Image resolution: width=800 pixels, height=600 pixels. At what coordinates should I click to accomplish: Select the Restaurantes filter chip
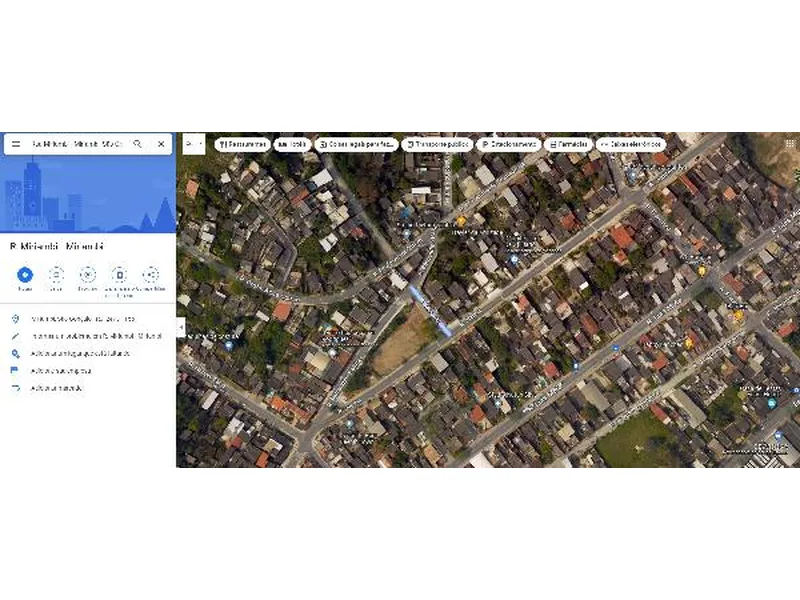(x=243, y=145)
